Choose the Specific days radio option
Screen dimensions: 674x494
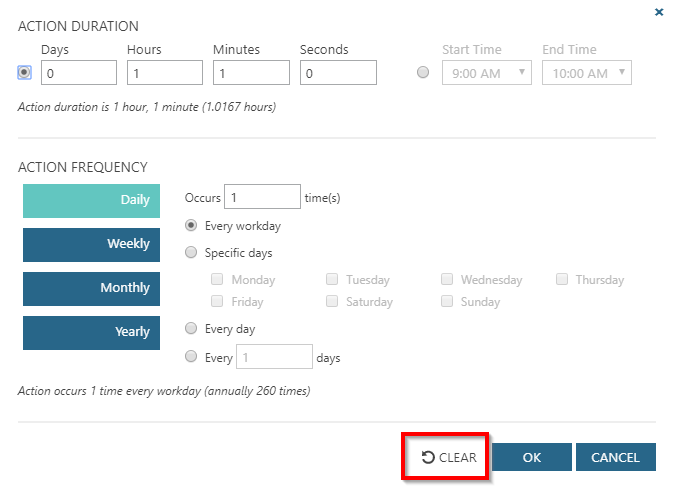(191, 253)
